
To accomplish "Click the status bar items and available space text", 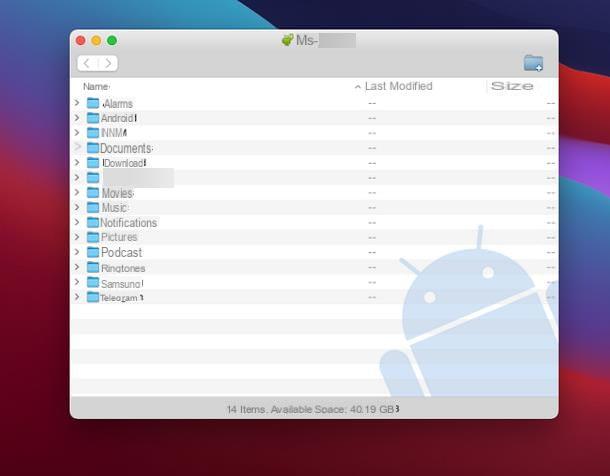I will click(x=313, y=409).
